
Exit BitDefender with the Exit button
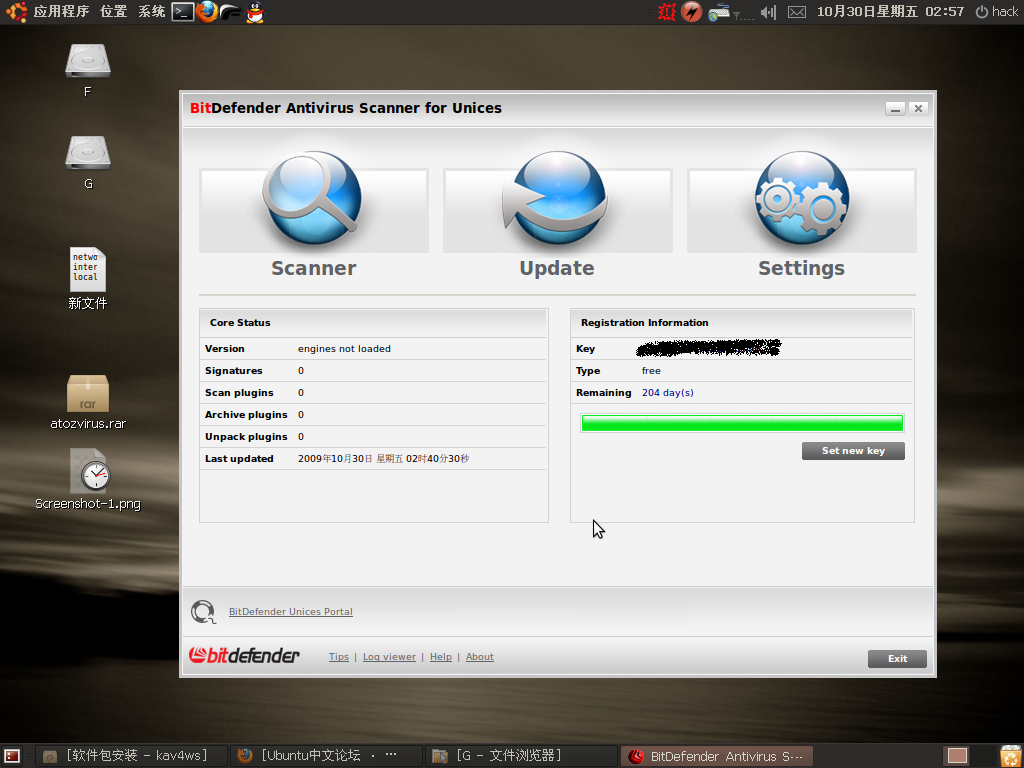coord(897,658)
